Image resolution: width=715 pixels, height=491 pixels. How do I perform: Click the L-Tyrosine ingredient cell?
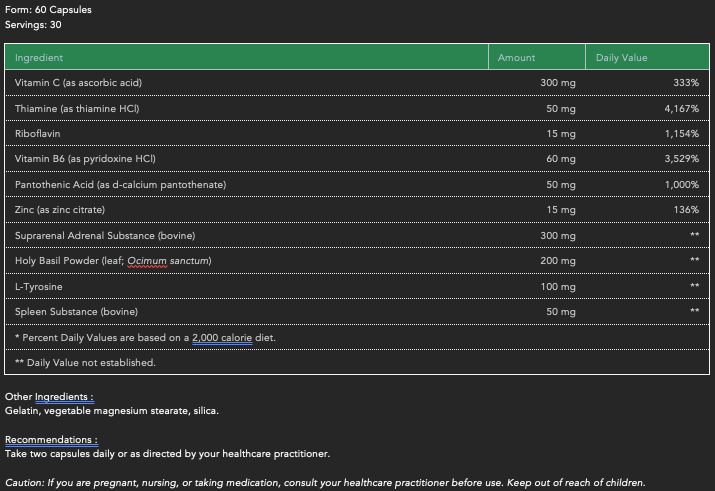coord(39,286)
